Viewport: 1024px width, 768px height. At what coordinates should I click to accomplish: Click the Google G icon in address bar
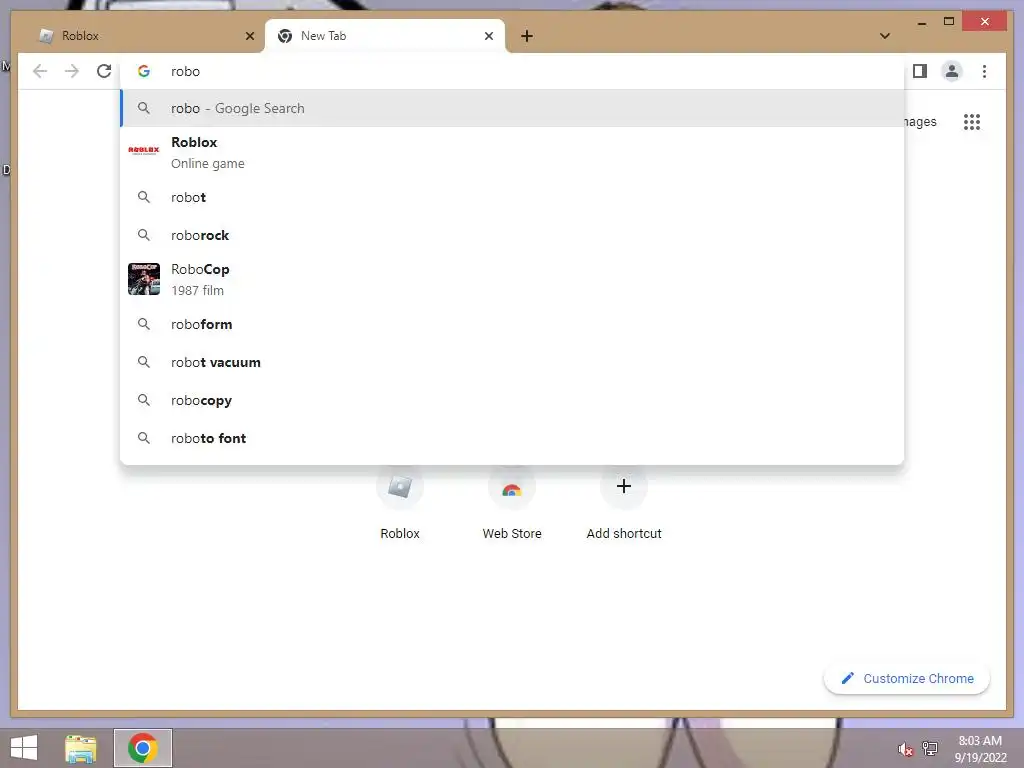tap(144, 71)
